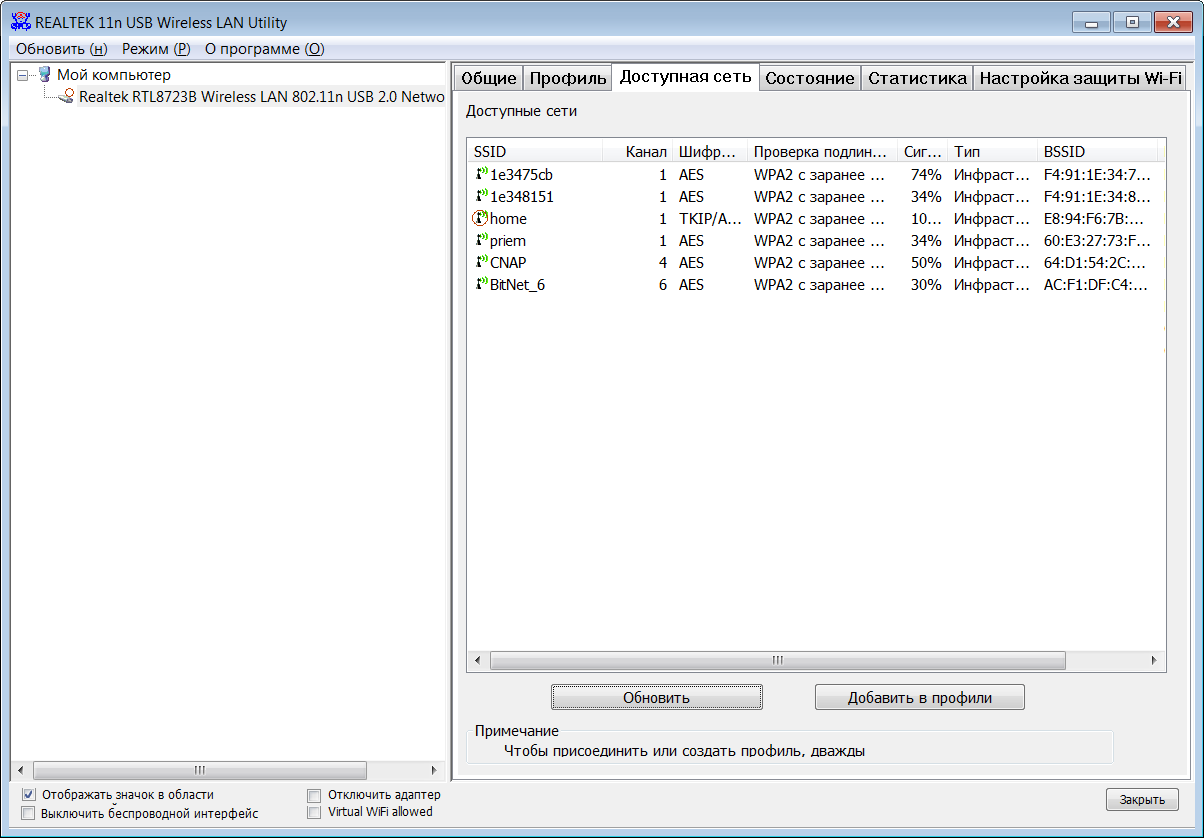
Task: Click the network list scroll-left arrow
Action: (x=477, y=661)
